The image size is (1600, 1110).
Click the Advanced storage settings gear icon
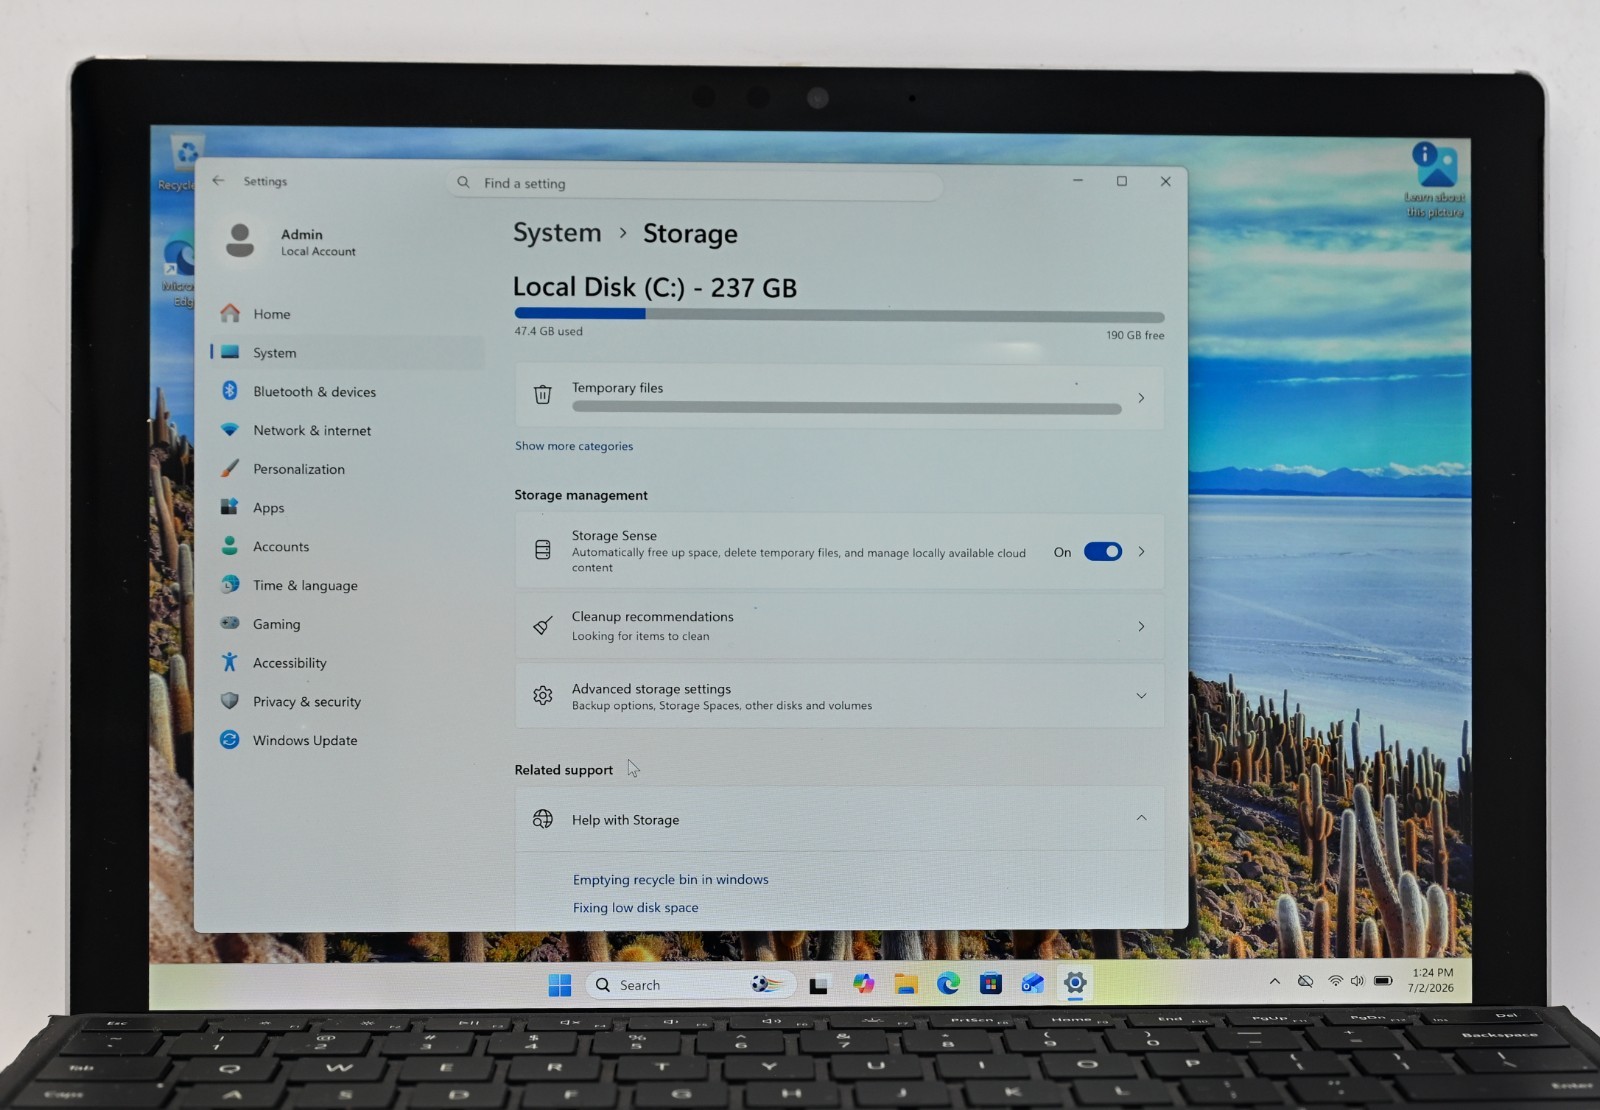[x=542, y=696]
